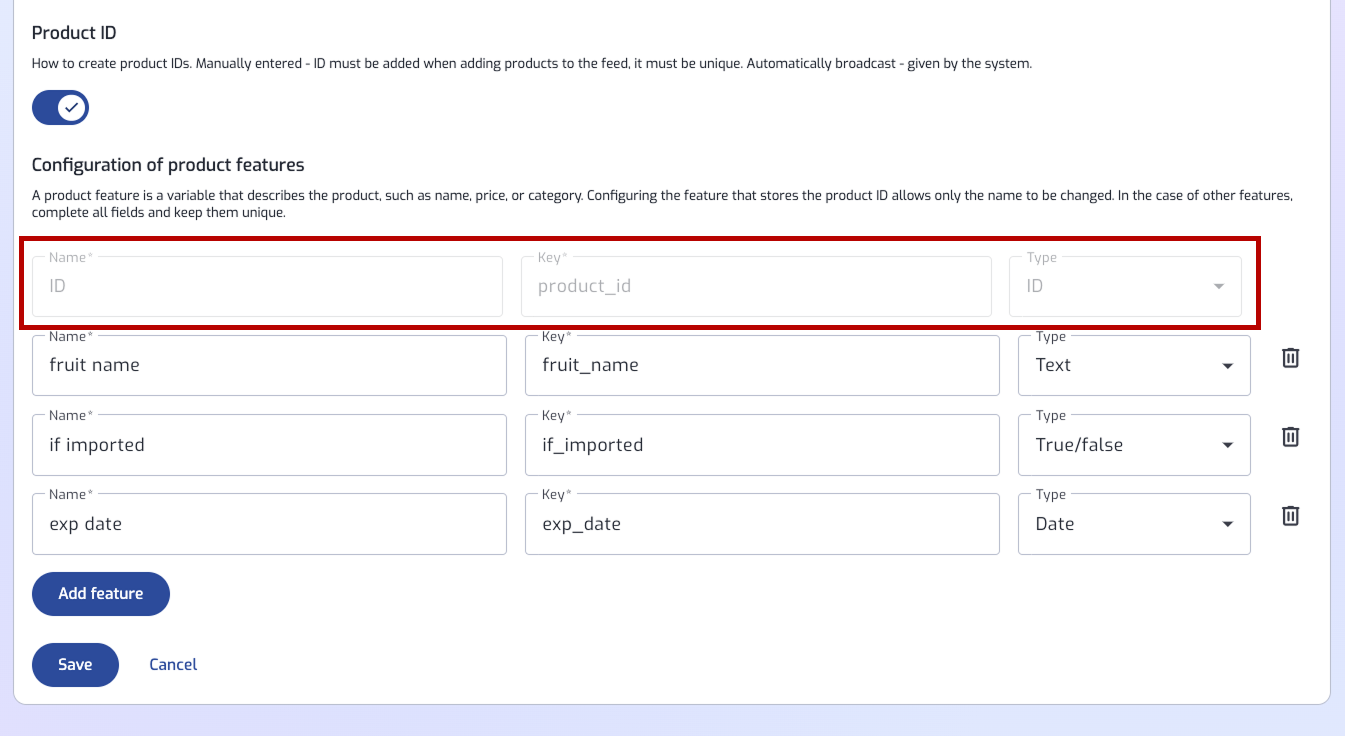Click the product_id Key field
This screenshot has width=1345, height=736.
pos(756,287)
